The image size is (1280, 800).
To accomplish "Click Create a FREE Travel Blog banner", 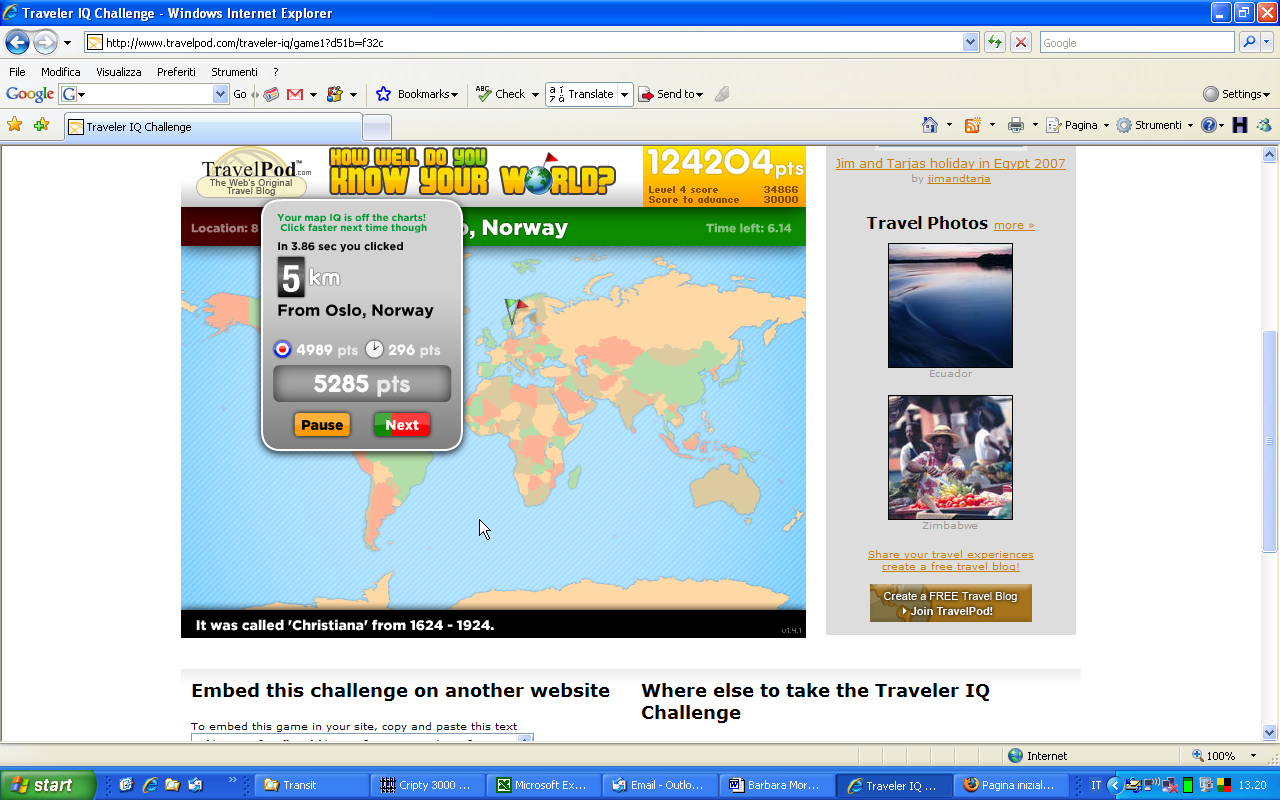I will 950,603.
